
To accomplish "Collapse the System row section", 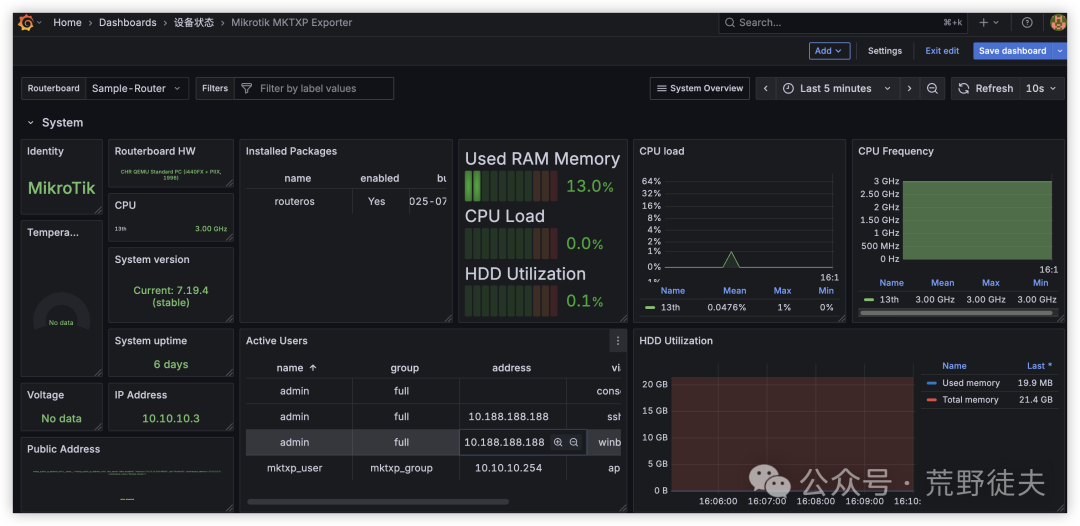I will click(31, 123).
